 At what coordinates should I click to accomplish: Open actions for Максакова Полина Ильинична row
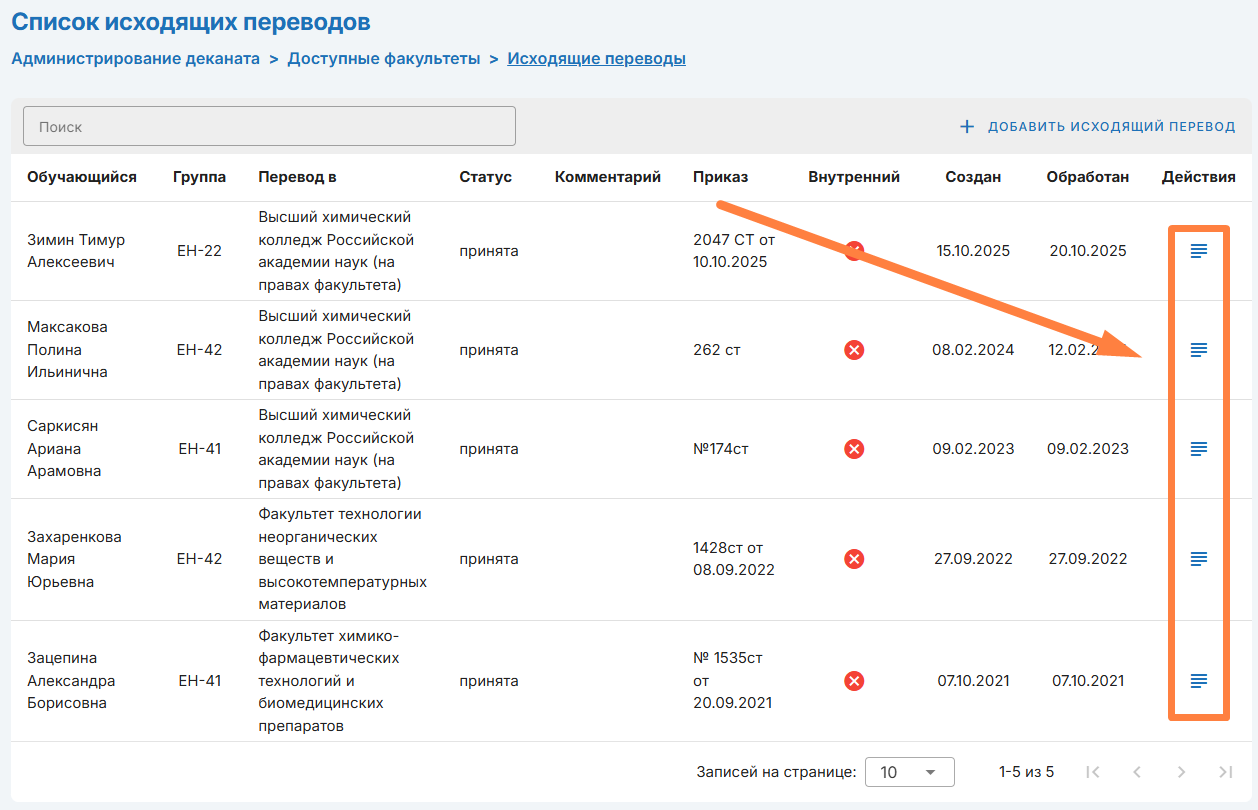pos(1198,350)
